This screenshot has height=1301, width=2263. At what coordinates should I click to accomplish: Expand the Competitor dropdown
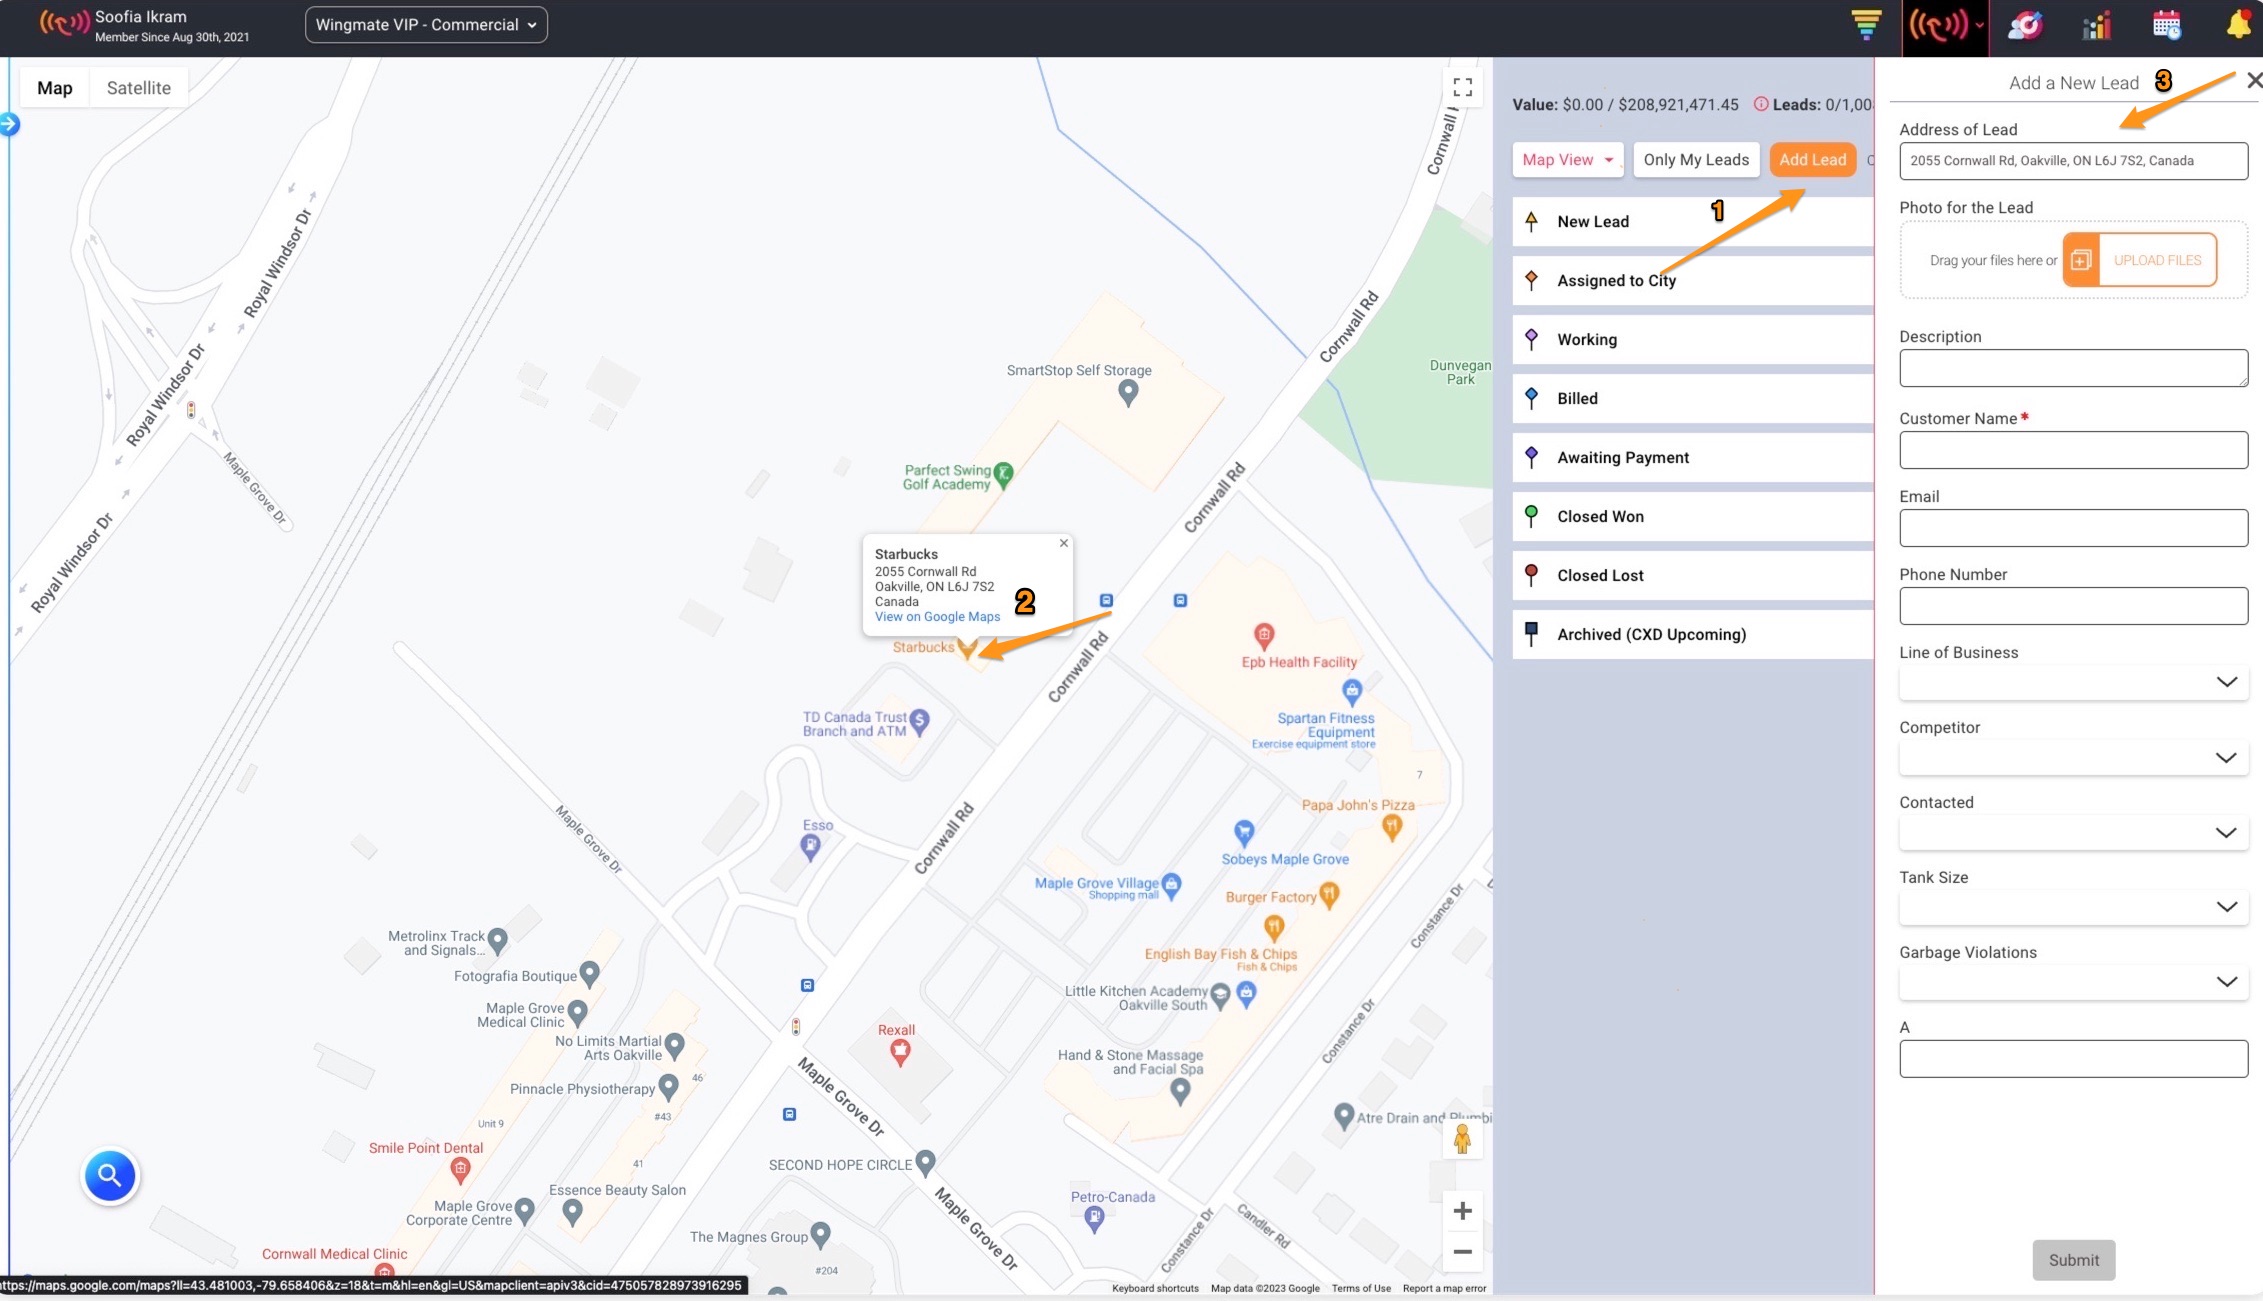click(x=2073, y=757)
